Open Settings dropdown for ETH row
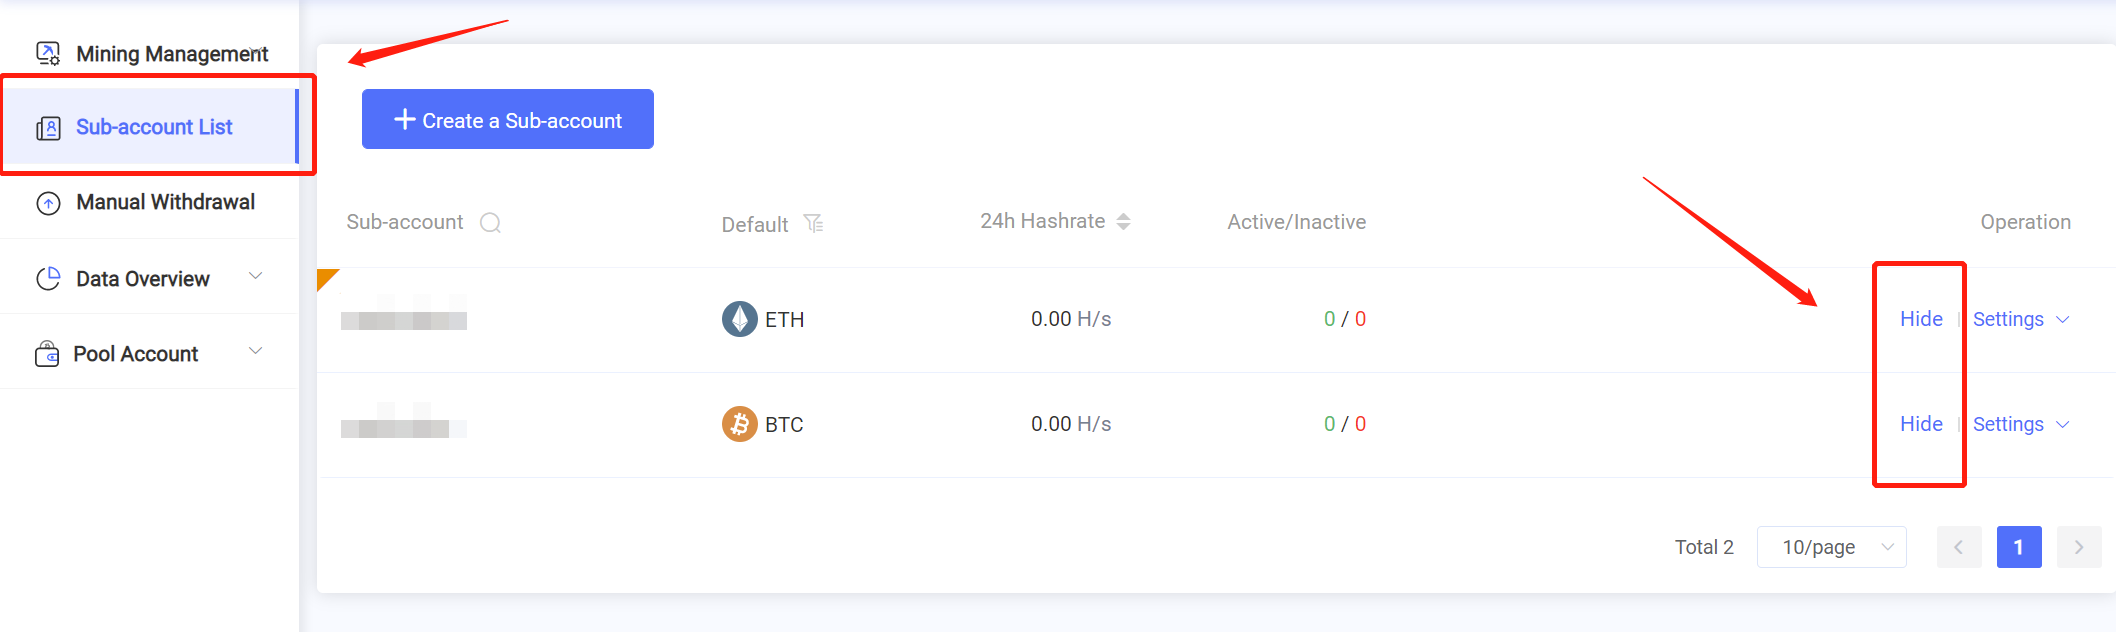 tap(2020, 319)
